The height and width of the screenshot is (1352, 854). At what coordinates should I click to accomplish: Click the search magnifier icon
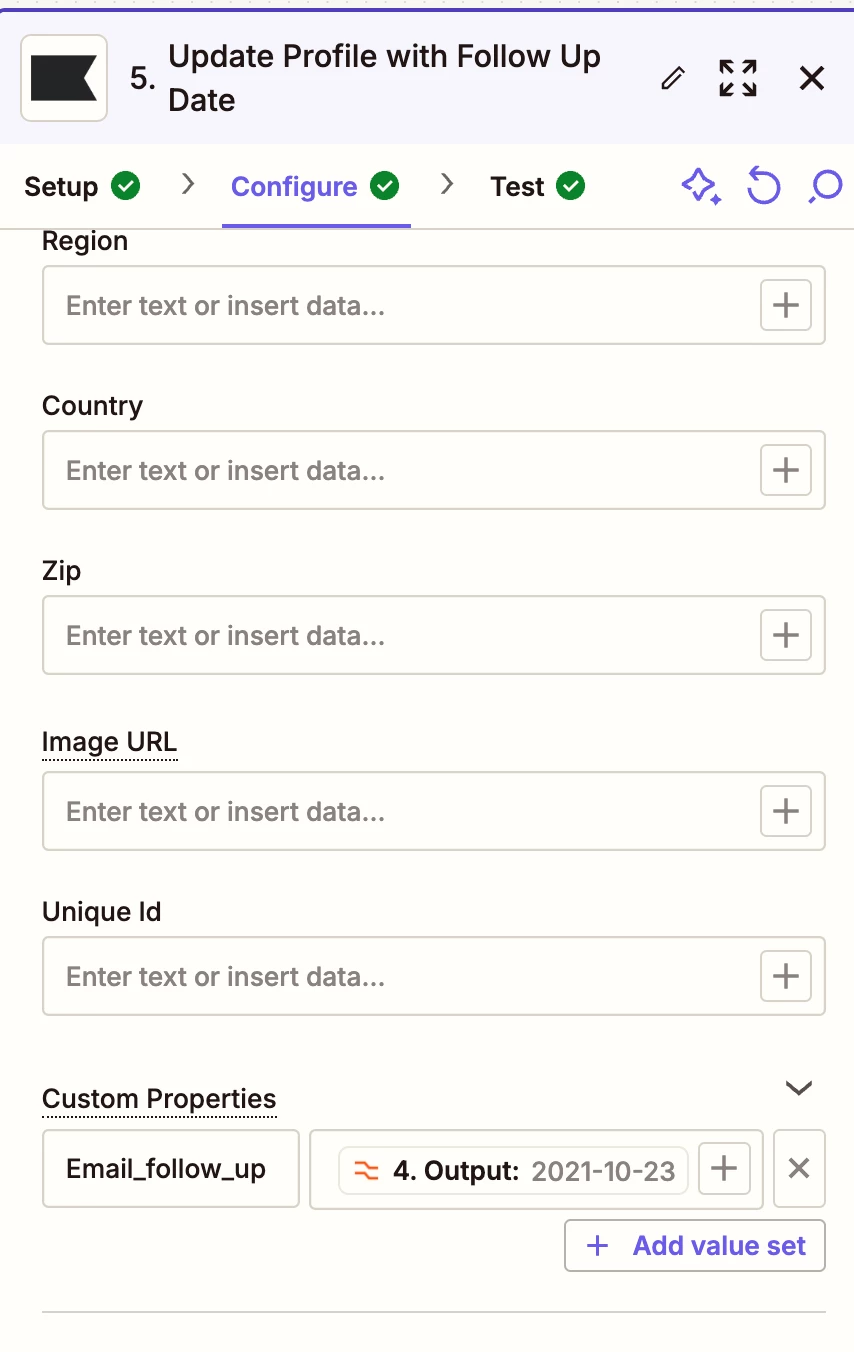(x=826, y=187)
